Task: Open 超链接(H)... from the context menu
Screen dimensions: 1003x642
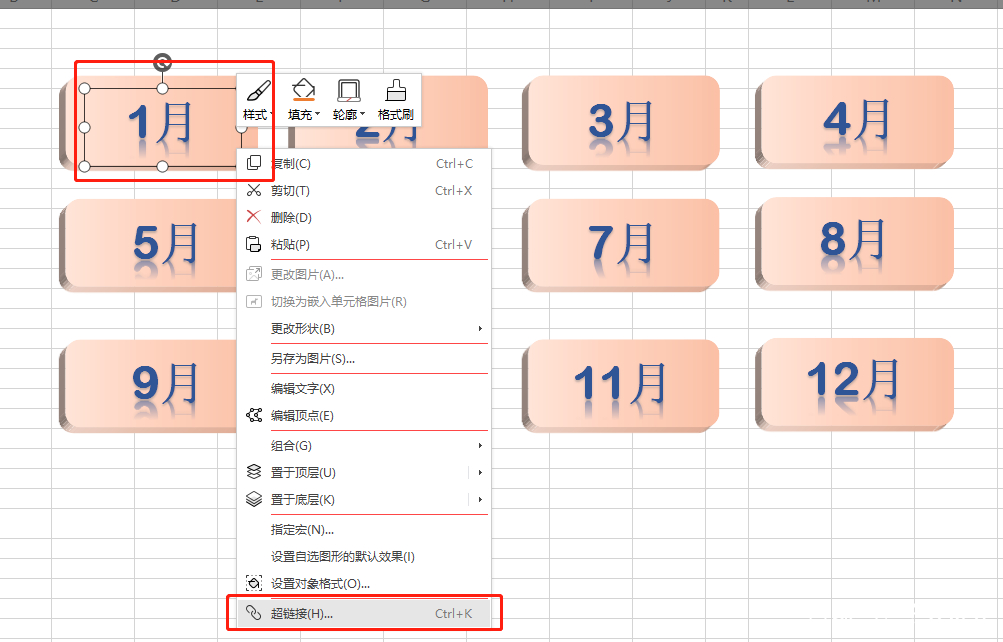Action: [x=363, y=613]
